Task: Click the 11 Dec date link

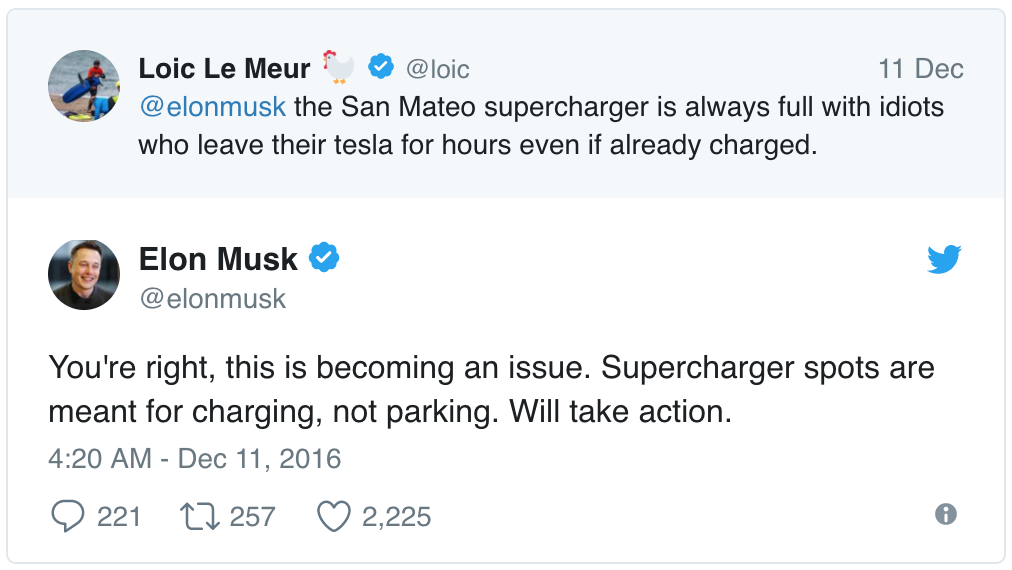Action: pos(920,69)
